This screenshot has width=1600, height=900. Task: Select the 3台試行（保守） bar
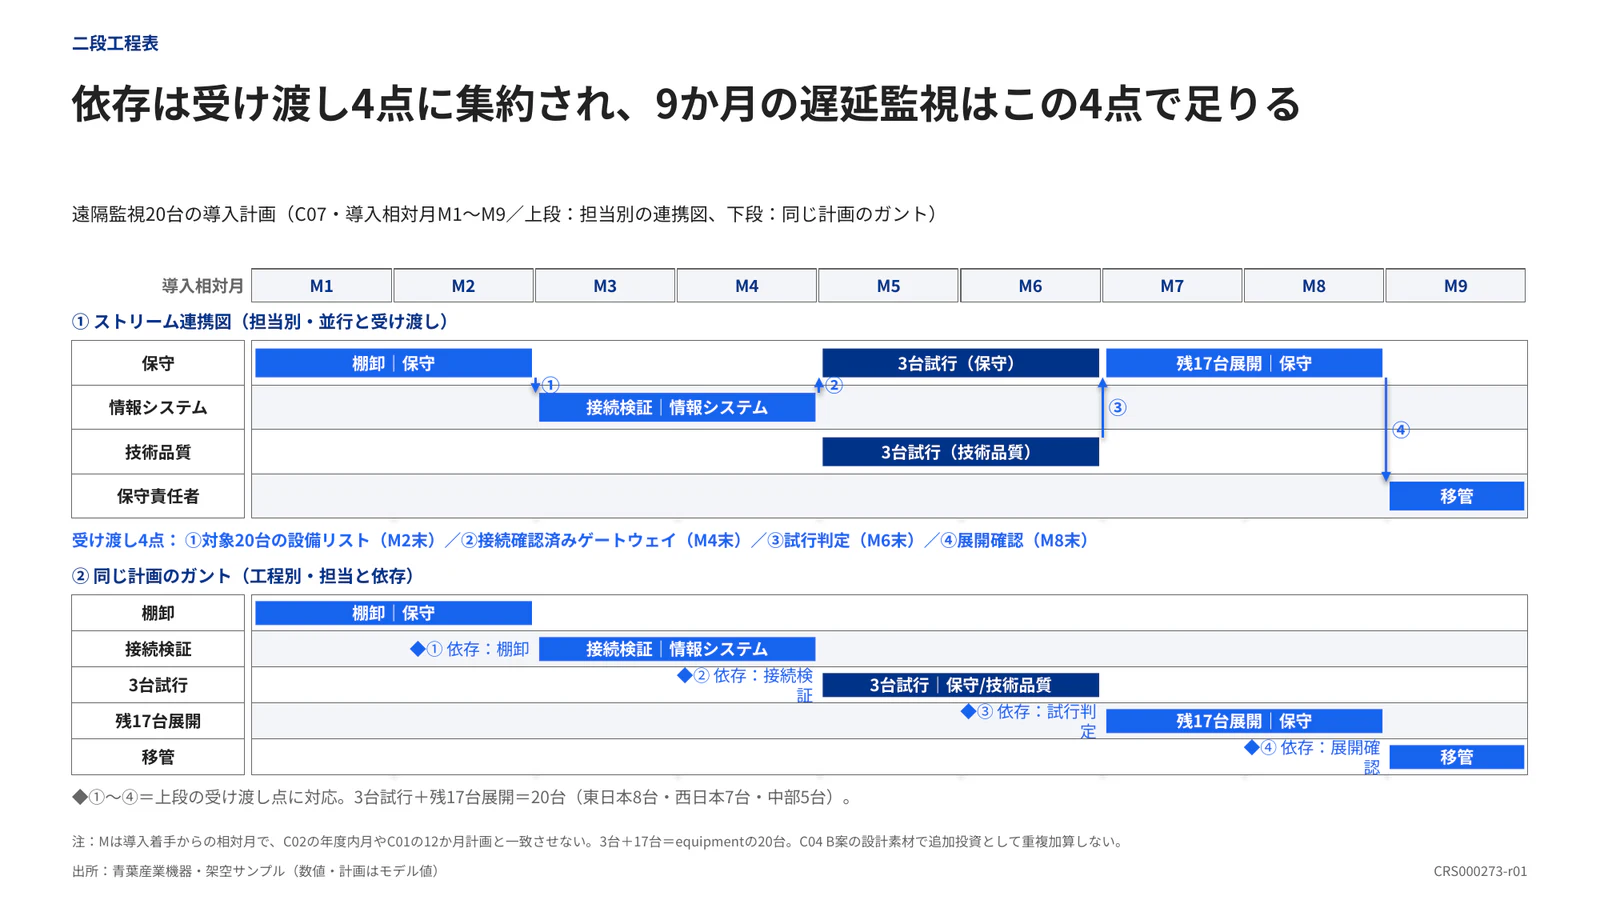[x=960, y=363]
